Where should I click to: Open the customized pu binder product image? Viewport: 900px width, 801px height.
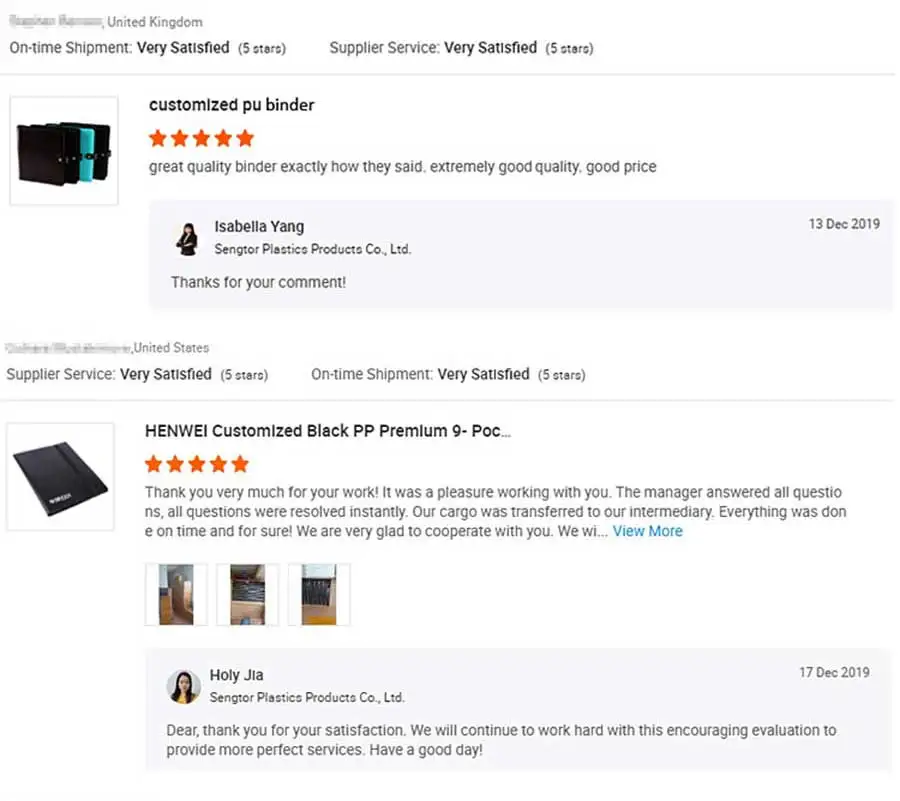pyautogui.click(x=64, y=151)
